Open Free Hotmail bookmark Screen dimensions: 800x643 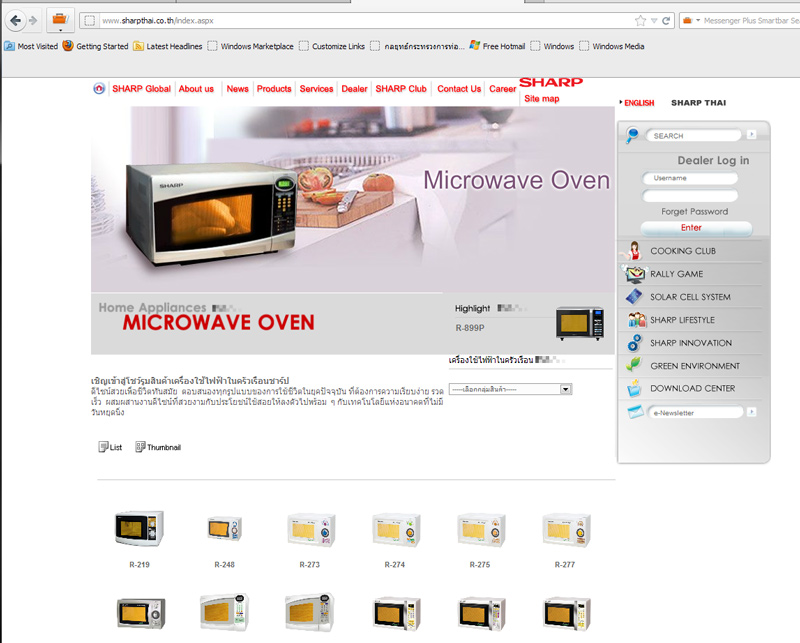tap(497, 46)
